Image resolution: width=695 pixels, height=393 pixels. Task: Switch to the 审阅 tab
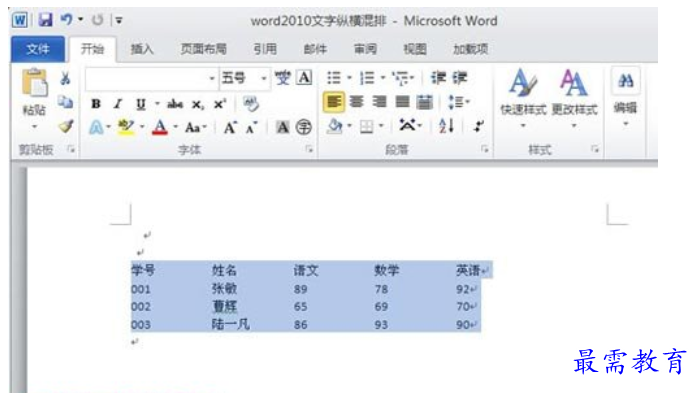coord(365,49)
